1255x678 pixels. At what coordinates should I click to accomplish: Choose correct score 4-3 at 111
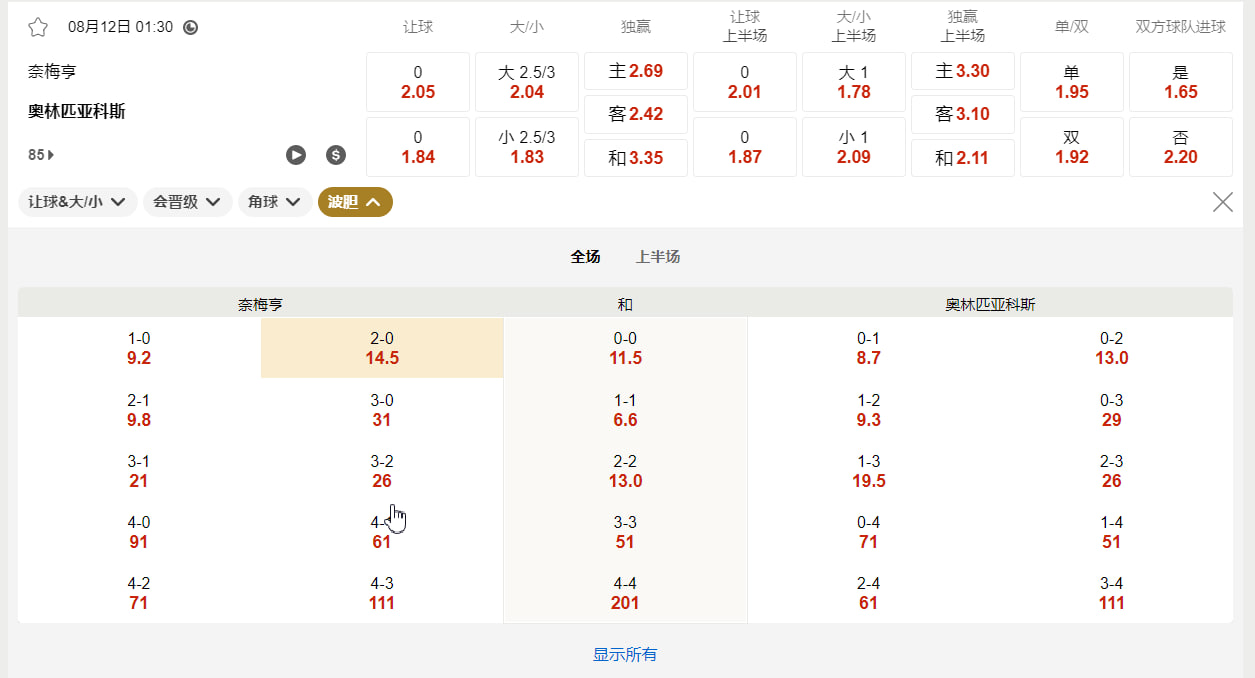[x=382, y=593]
